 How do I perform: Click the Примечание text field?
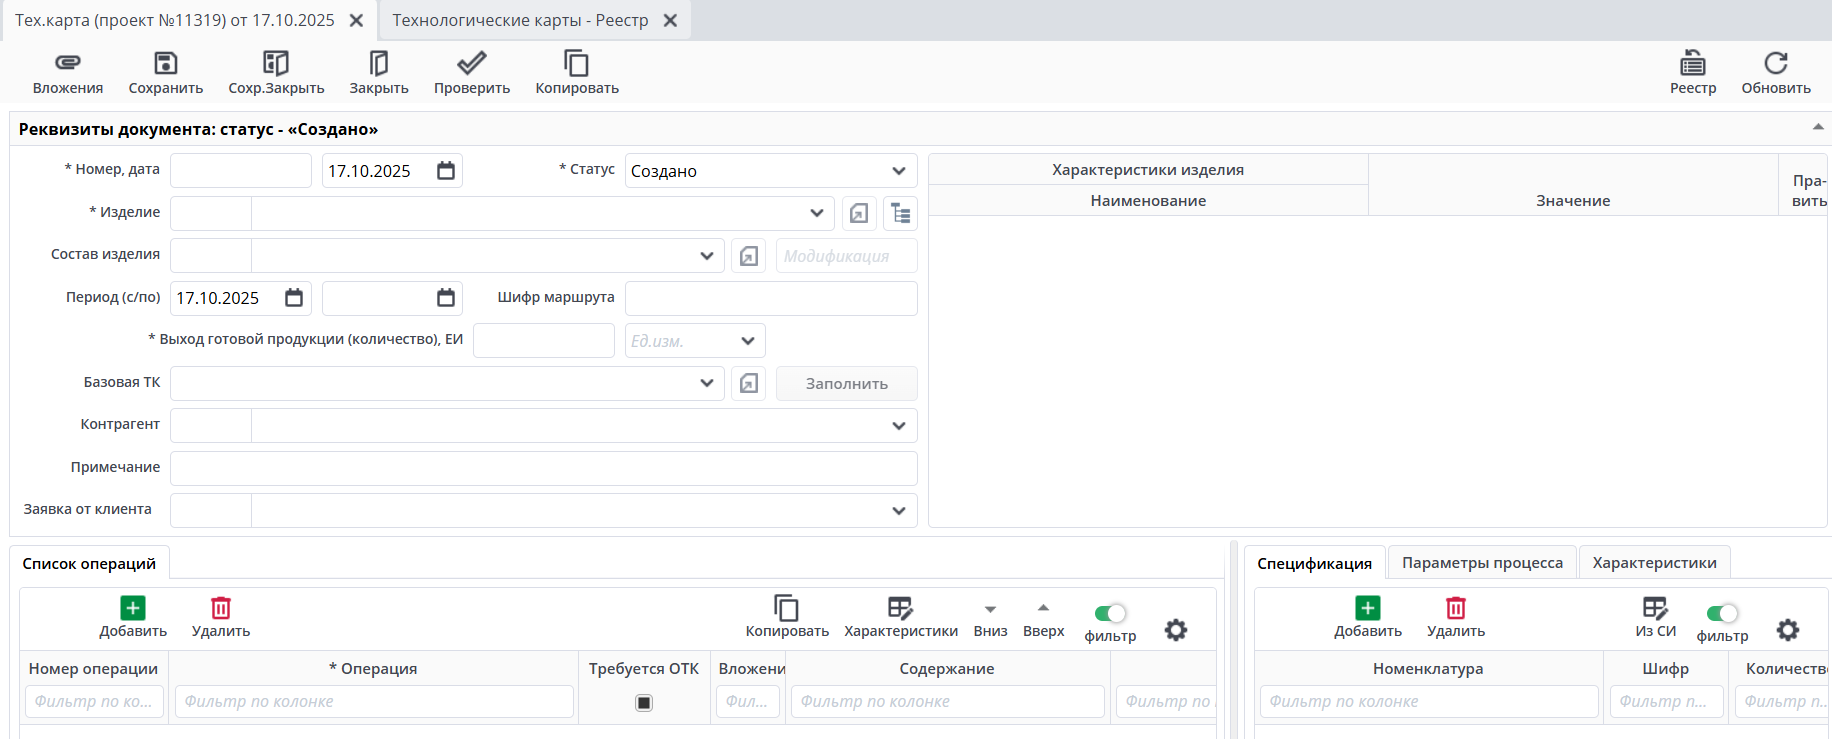click(543, 468)
